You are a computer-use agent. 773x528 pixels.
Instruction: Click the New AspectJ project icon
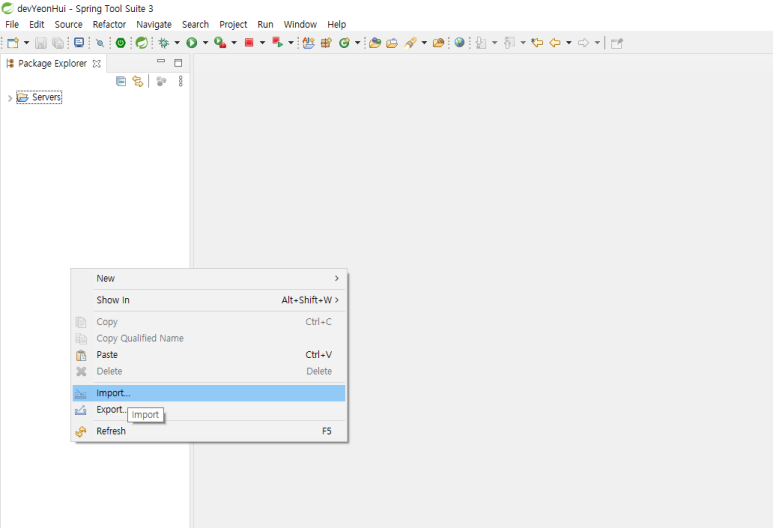click(309, 43)
